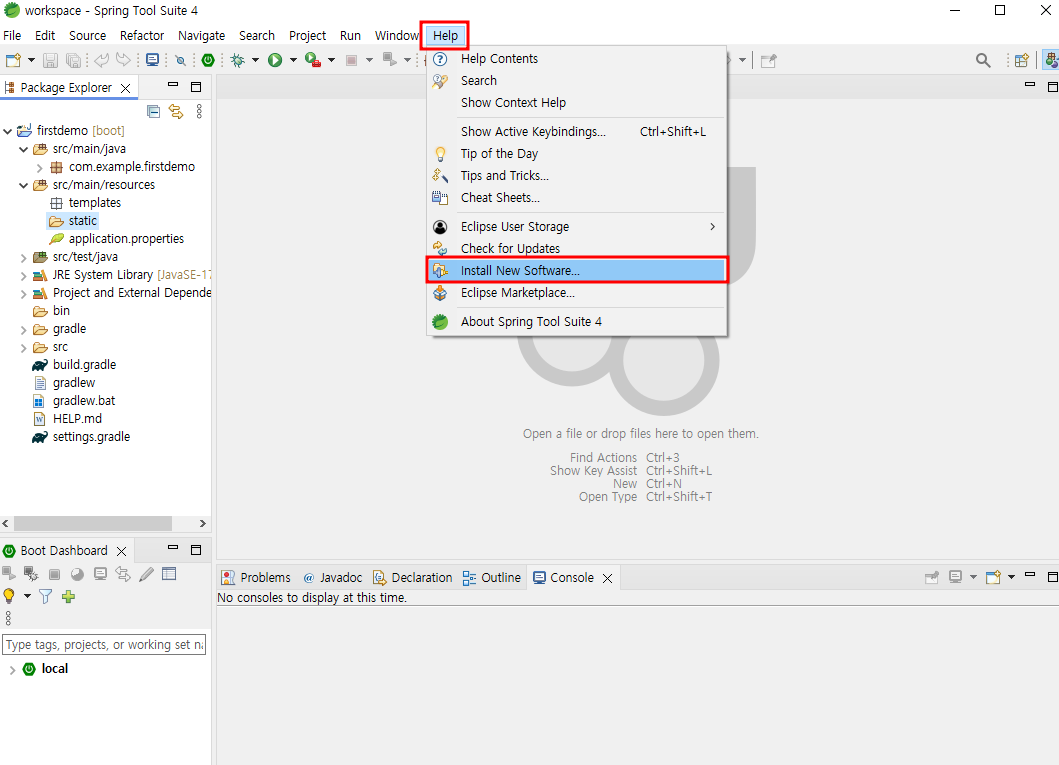Collapse the src/main/resources folder
This screenshot has width=1059, height=765.
[24, 185]
